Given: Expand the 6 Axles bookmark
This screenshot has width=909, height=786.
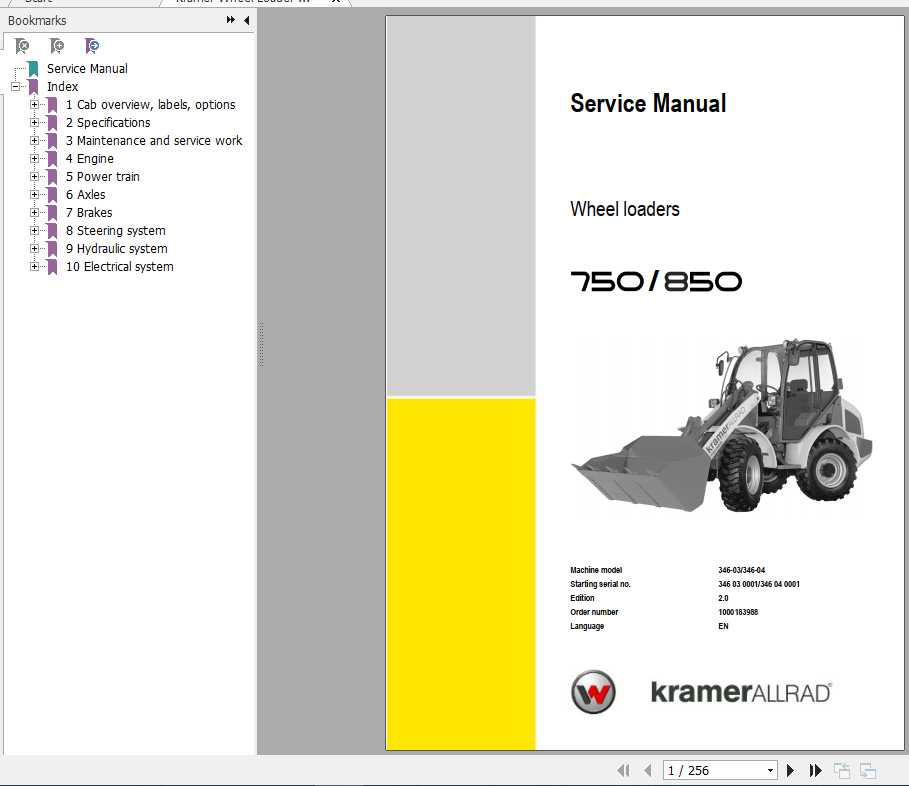Looking at the screenshot, I should [x=34, y=195].
